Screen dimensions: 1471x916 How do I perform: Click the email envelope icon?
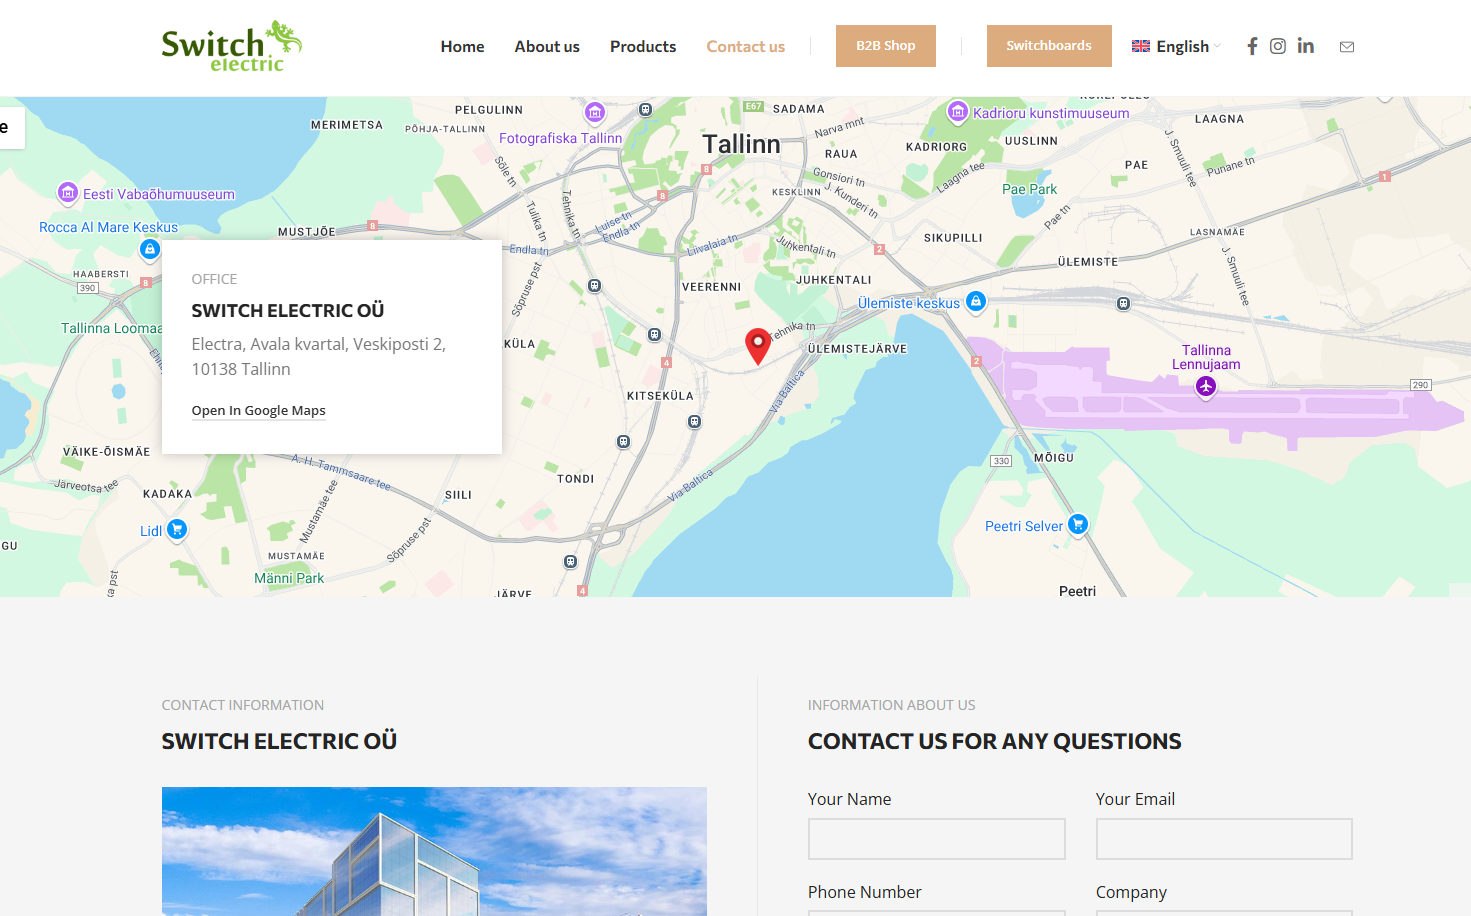1347,47
